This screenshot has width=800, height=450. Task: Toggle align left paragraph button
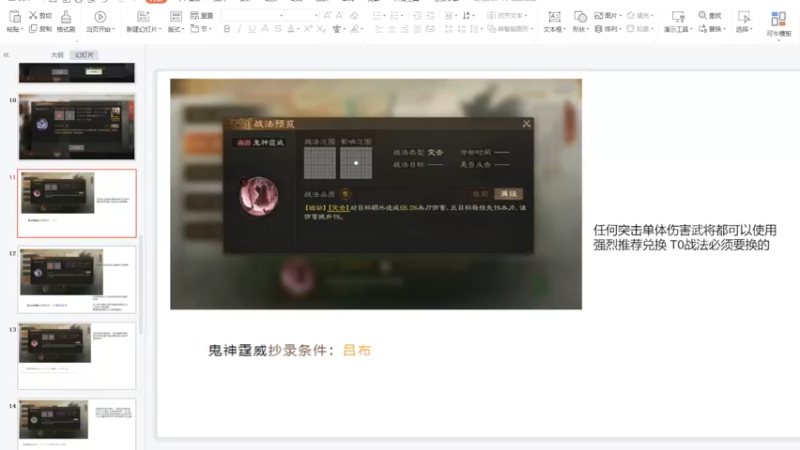pyautogui.click(x=379, y=29)
